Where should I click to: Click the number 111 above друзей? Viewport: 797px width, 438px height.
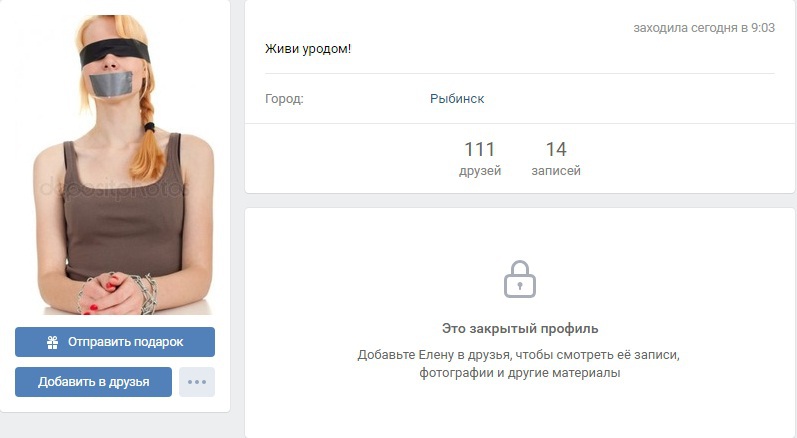coord(479,149)
